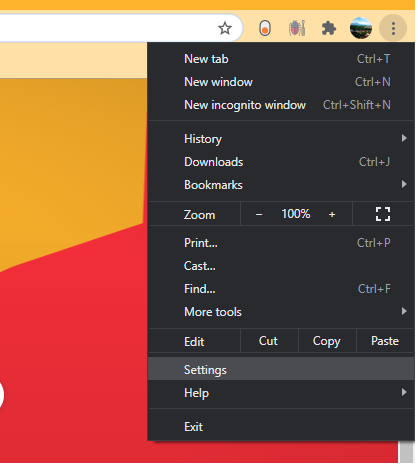Click the Copy button in Edit row

click(328, 342)
